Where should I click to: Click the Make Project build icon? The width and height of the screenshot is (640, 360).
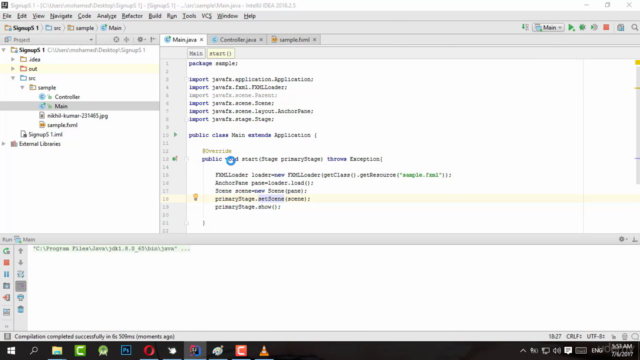click(x=525, y=27)
